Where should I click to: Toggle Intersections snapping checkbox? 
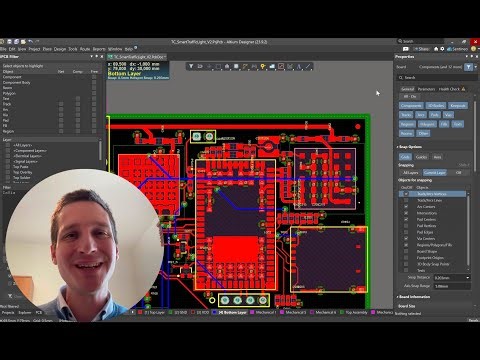406,213
